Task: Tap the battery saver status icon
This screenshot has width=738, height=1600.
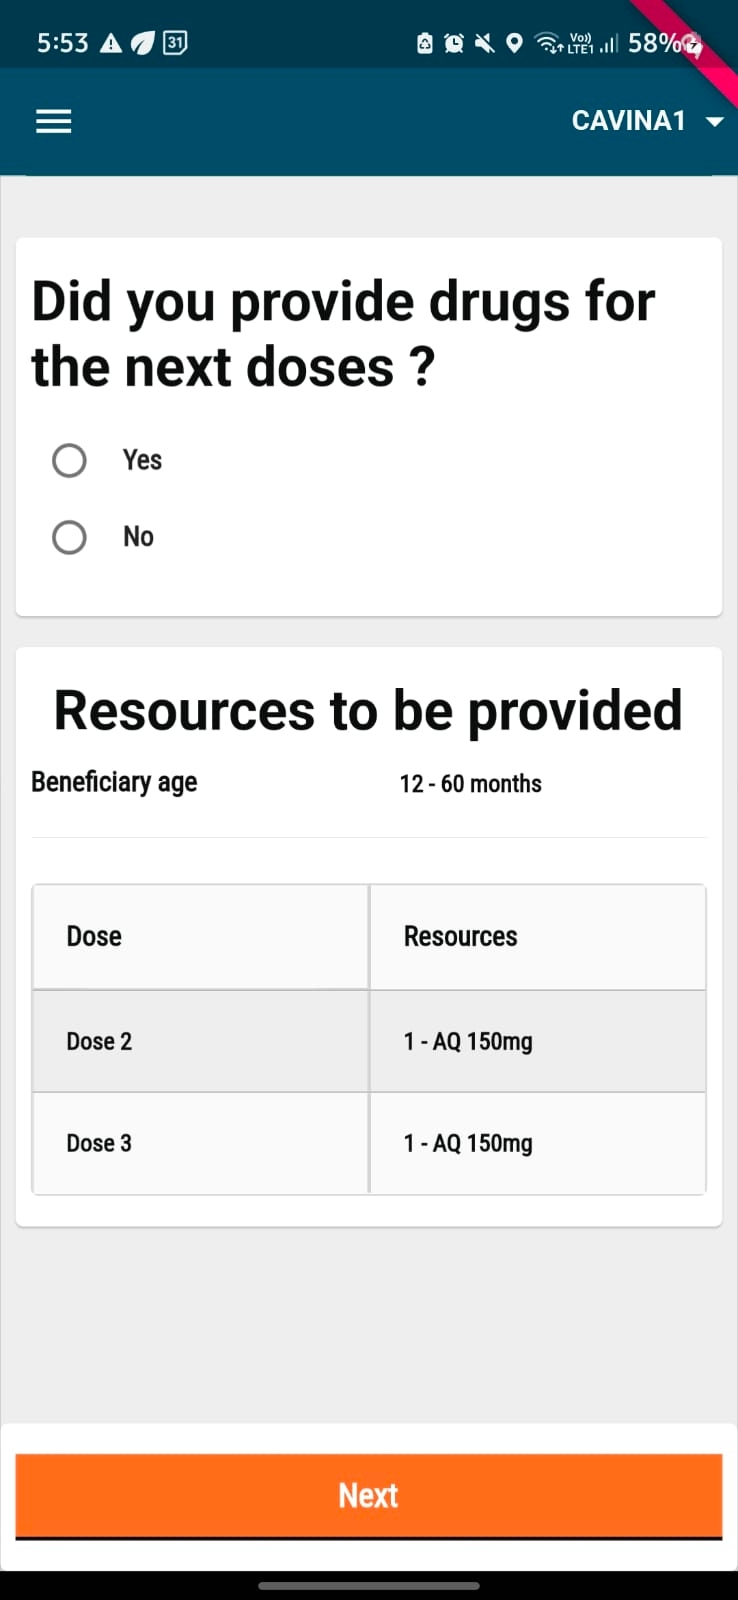Action: pyautogui.click(x=425, y=43)
